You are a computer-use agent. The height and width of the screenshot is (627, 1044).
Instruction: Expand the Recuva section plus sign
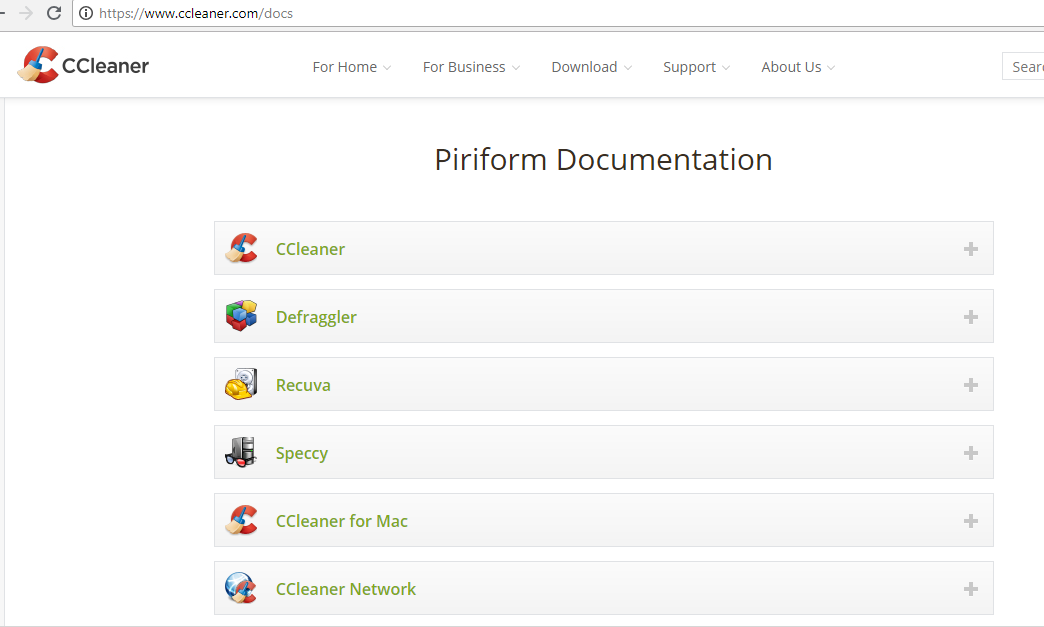[971, 385]
